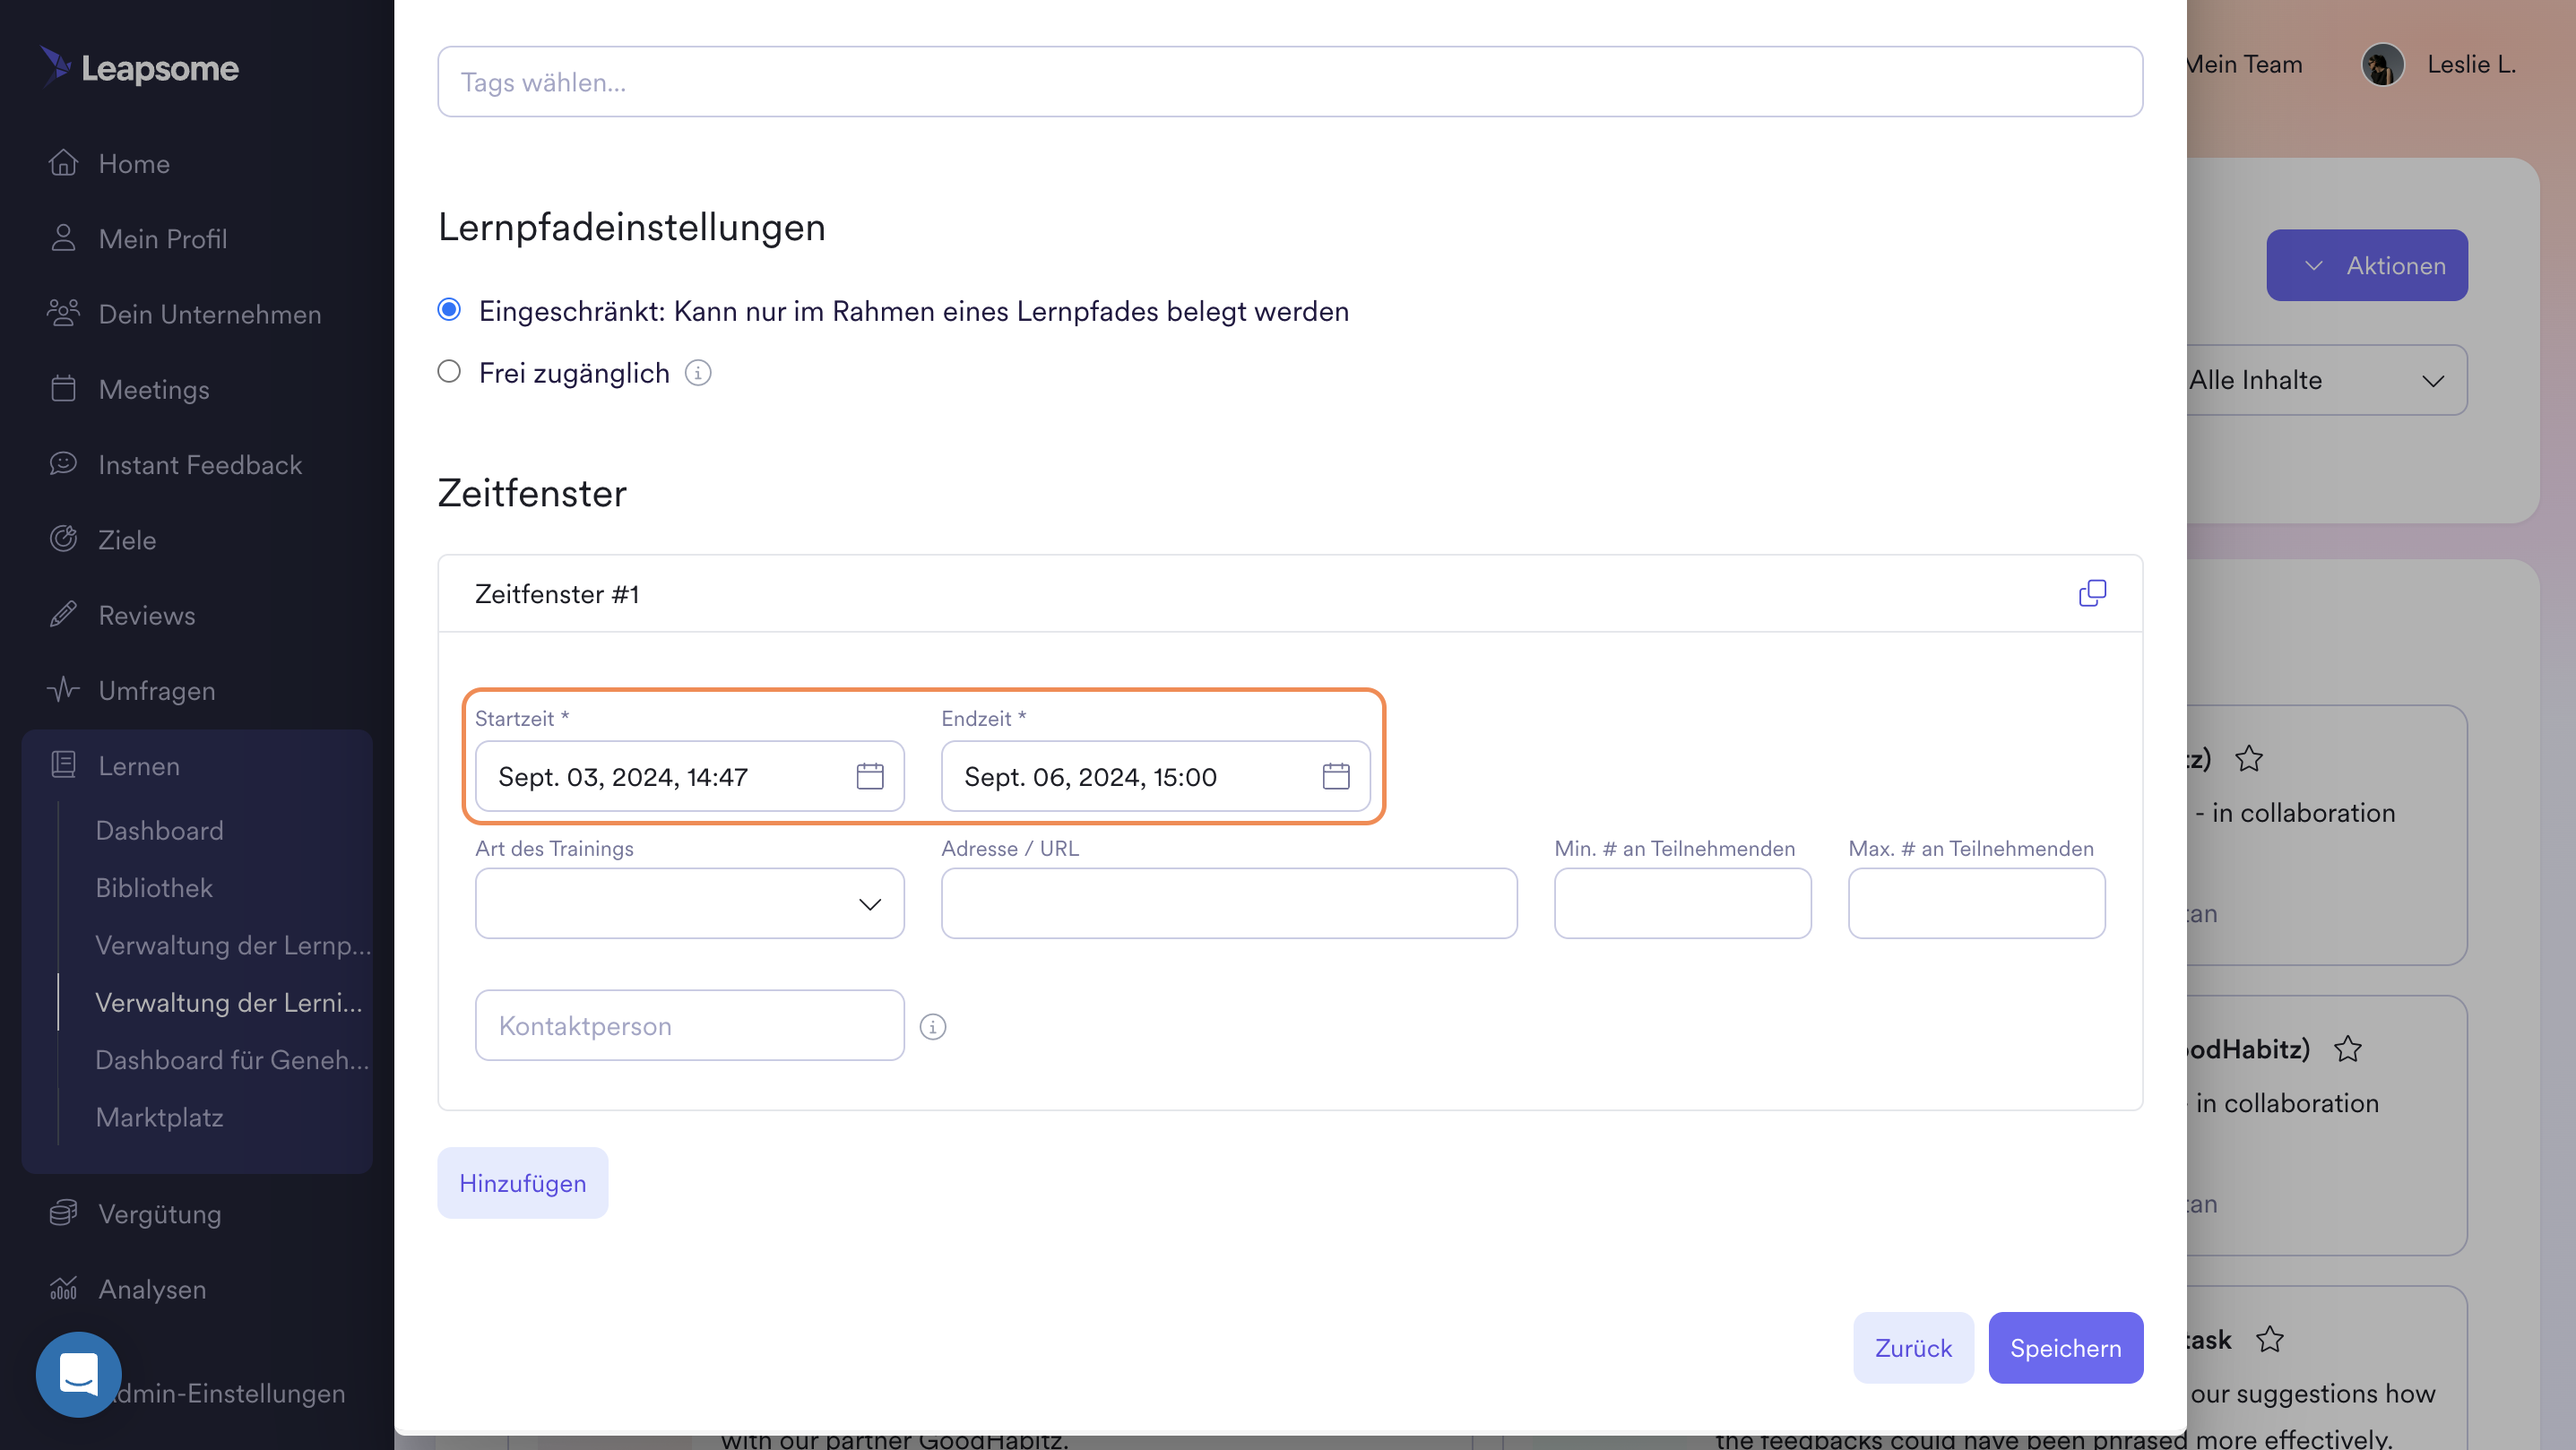Expand the Art des Trainings dropdown
This screenshot has width=2576, height=1450.
(689, 903)
